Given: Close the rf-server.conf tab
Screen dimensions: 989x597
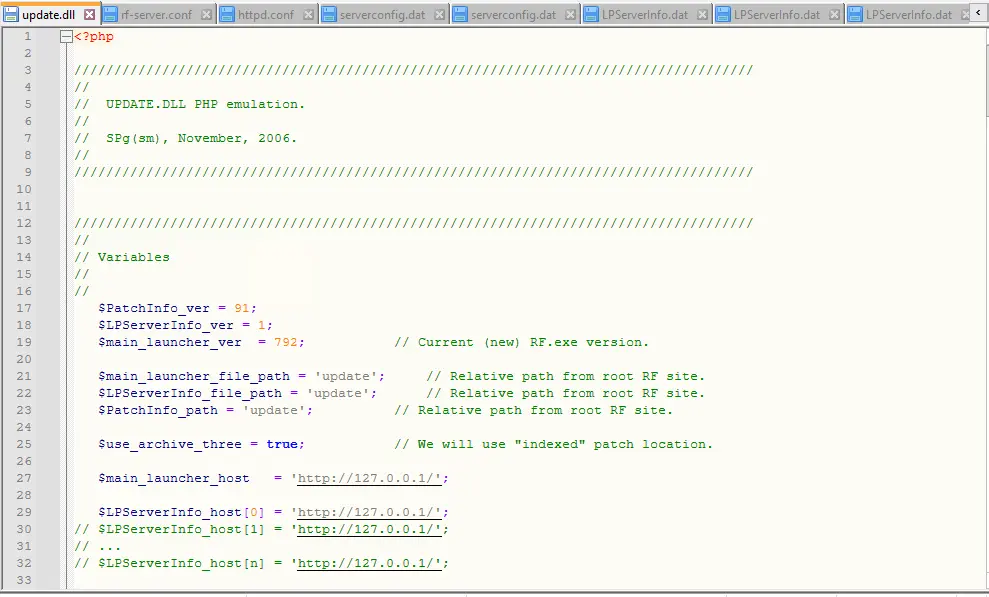Looking at the screenshot, I should click(x=206, y=14).
